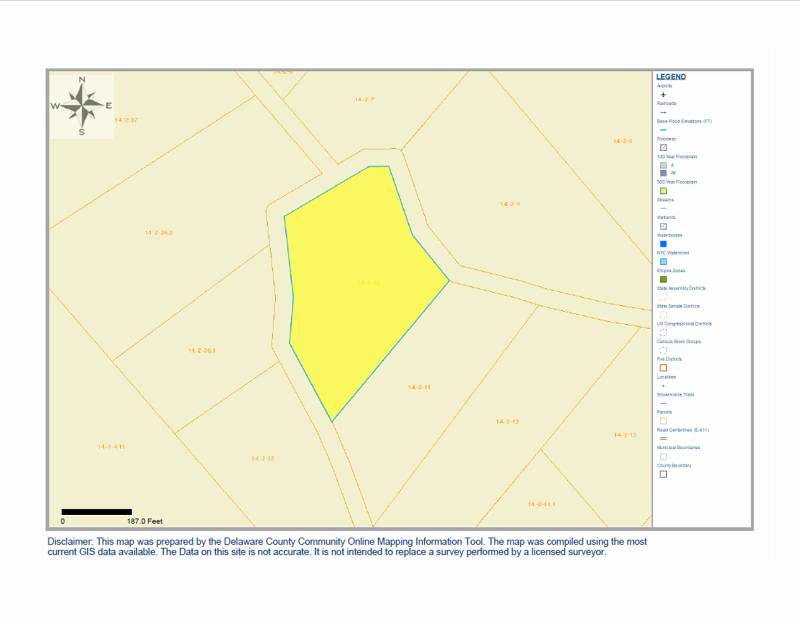
Task: Click parcel label 14-2-36.2
Action: tap(159, 233)
